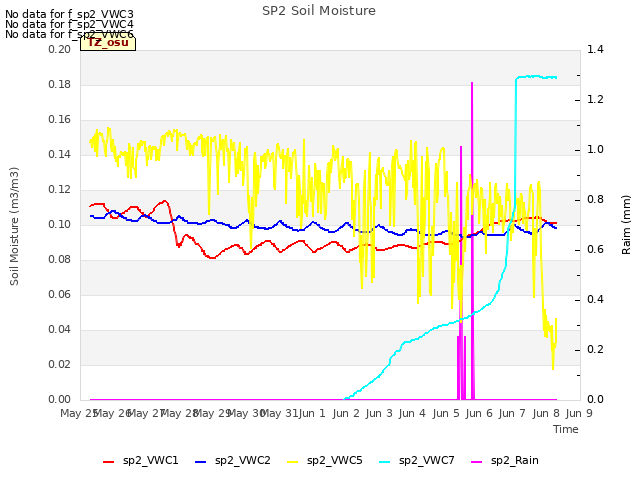Click the 0.08 left axis tick label

60,260
